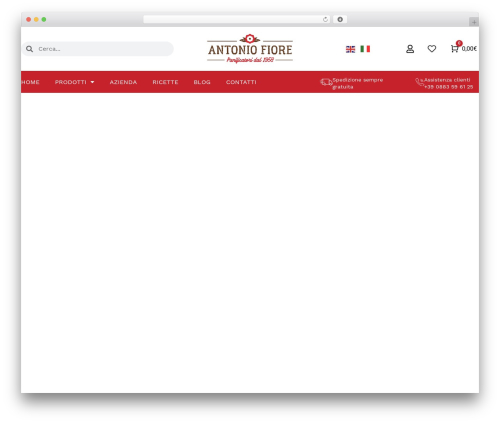500x423 pixels.
Task: Switch language to Italian flag
Action: (x=365, y=49)
